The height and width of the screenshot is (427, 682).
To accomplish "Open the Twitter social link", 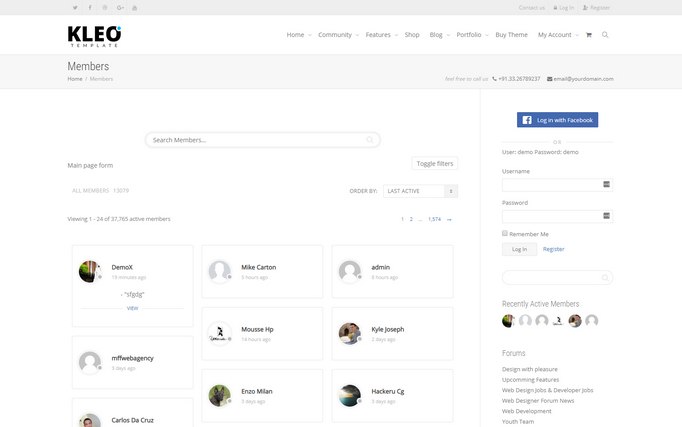I will tap(75, 7).
